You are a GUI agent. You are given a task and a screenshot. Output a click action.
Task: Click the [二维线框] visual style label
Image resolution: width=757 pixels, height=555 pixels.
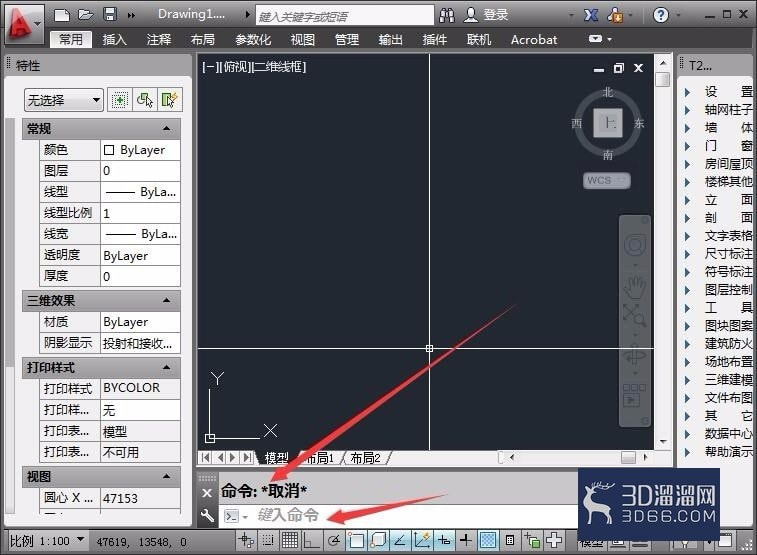[x=280, y=67]
